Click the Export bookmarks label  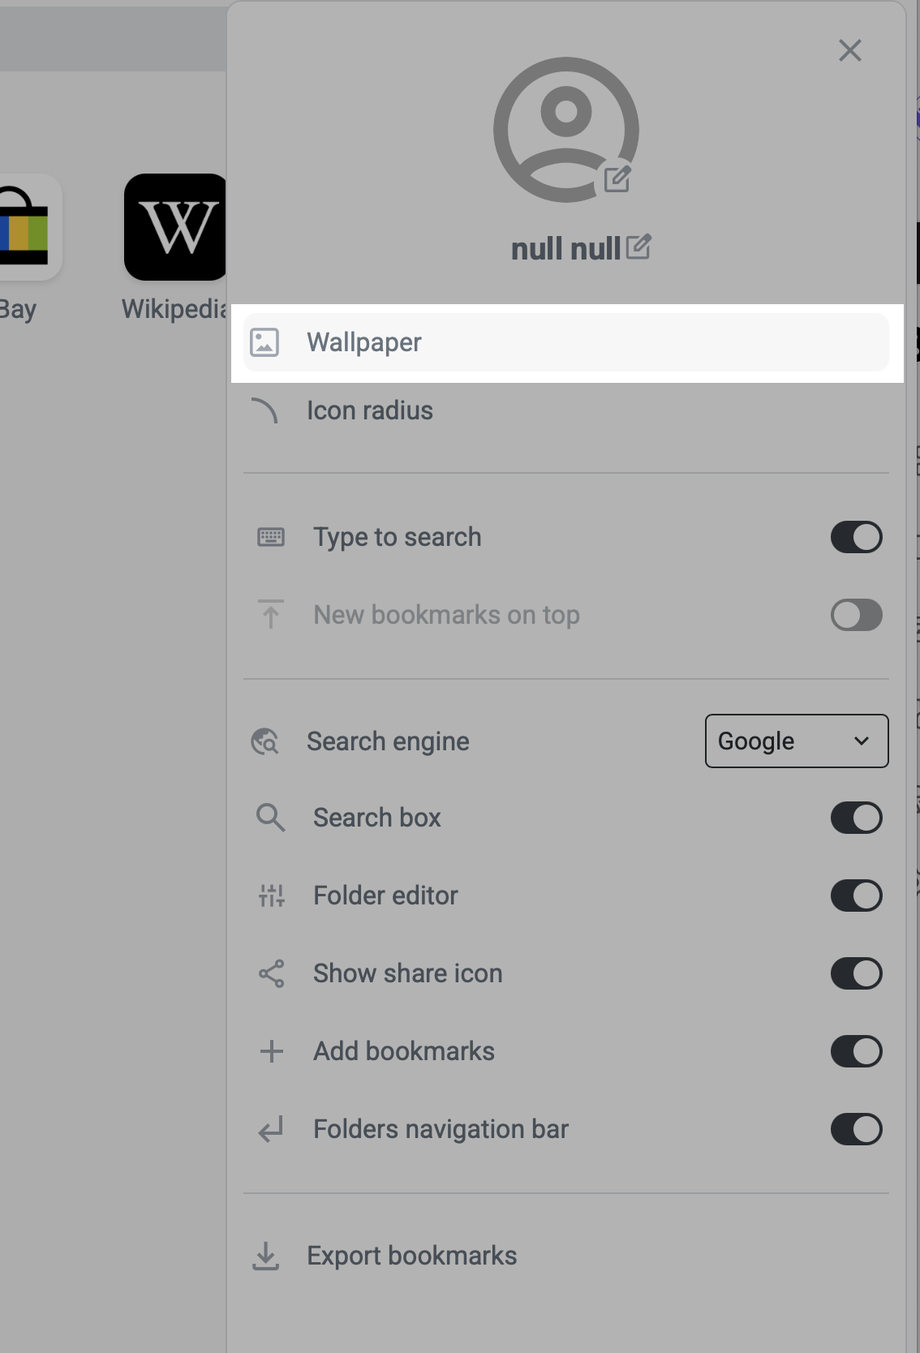412,1256
